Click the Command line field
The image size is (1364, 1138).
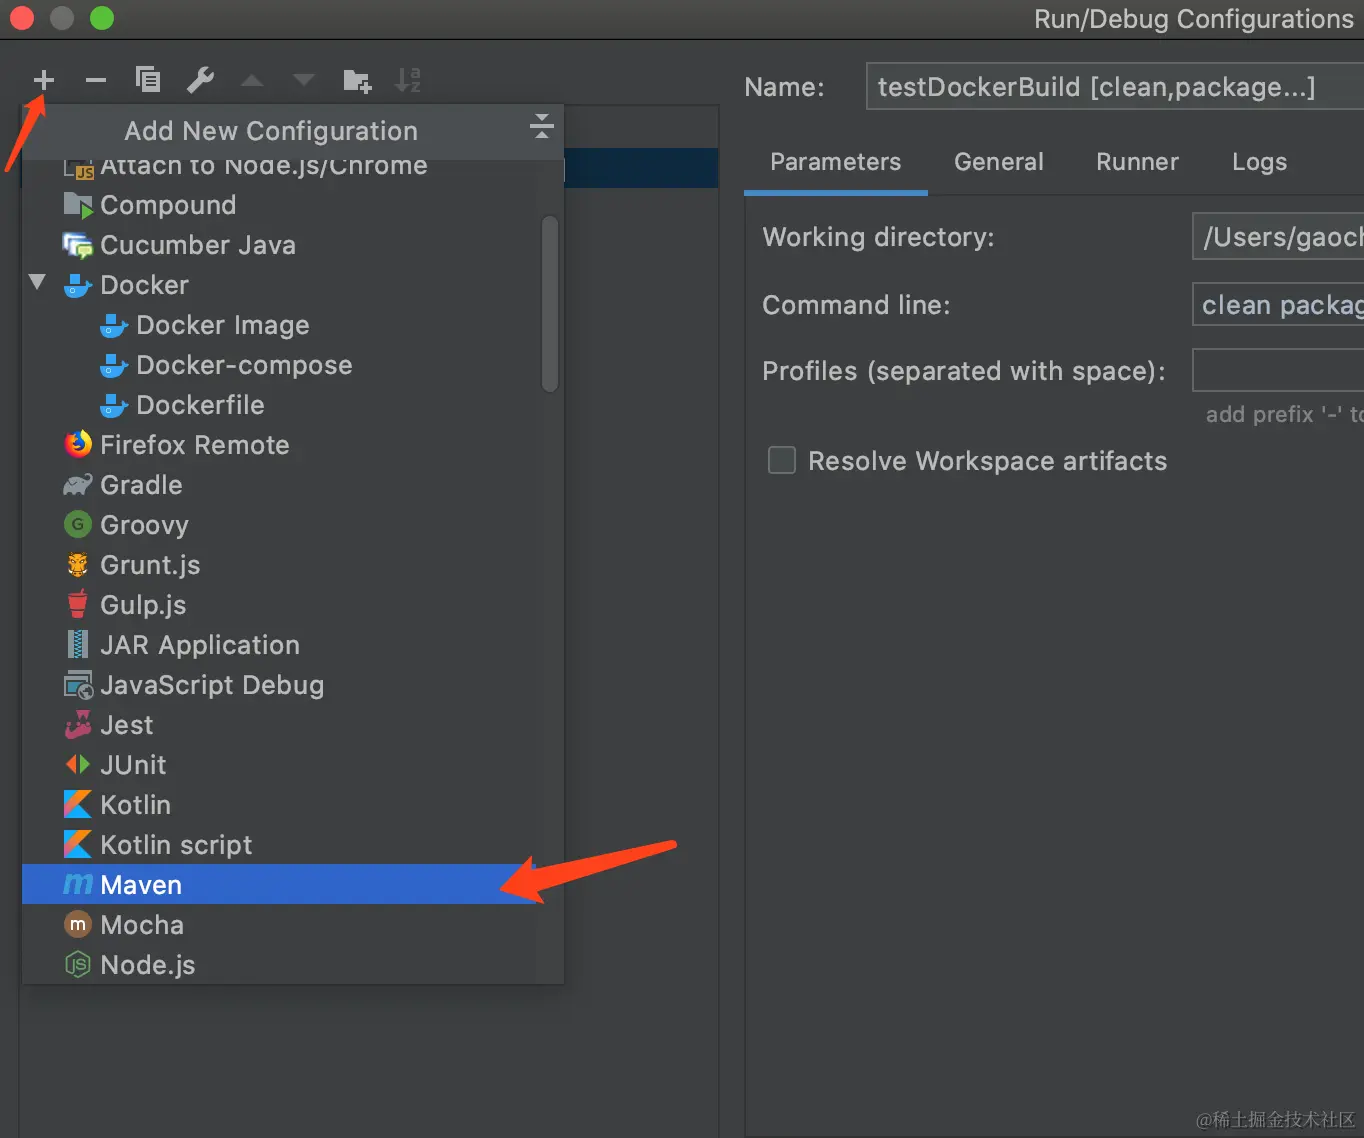coord(1278,305)
